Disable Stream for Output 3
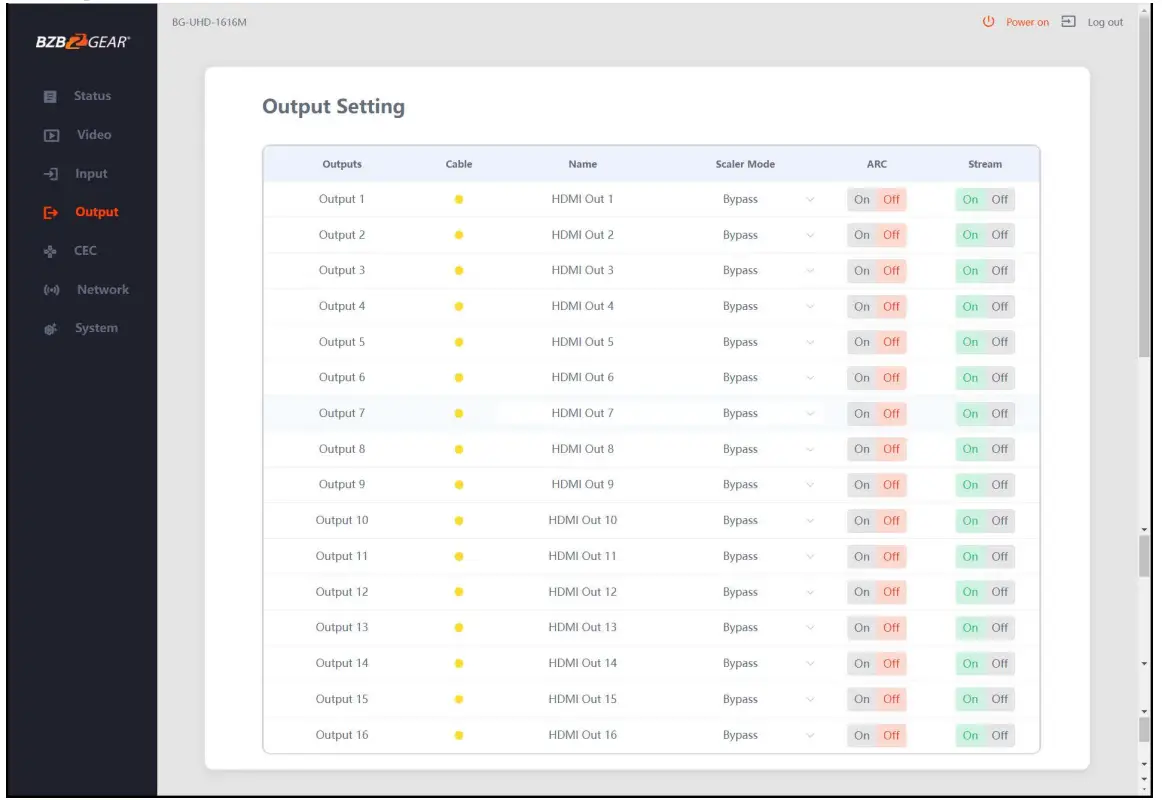This screenshot has width=1162, height=800. click(999, 270)
